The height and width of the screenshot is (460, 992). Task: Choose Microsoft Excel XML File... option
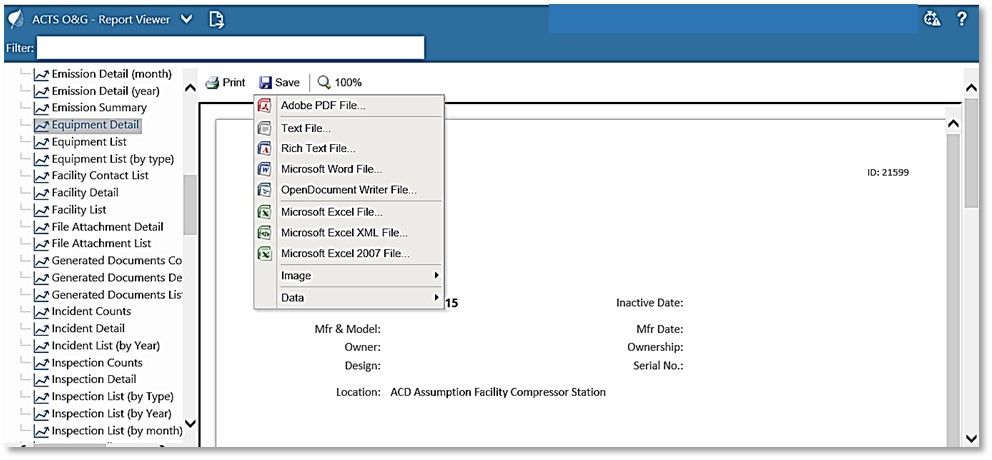pos(349,233)
